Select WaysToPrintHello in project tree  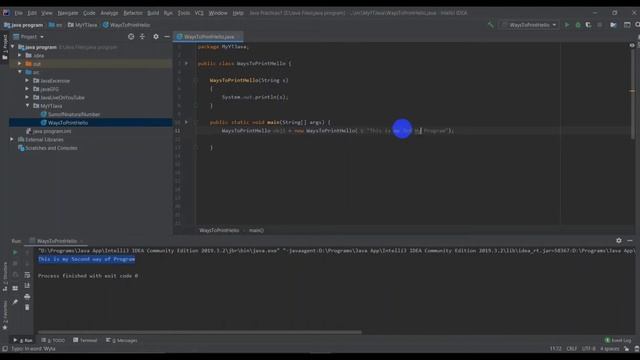(64, 122)
